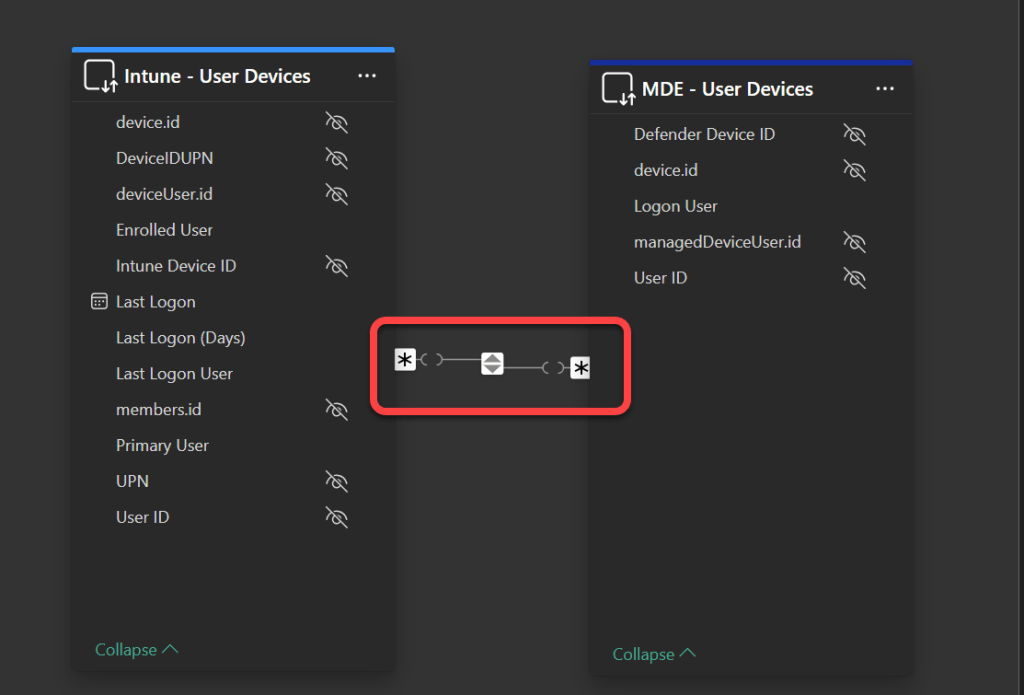
Task: Toggle visibility of MDE table device.id
Action: [x=855, y=170]
